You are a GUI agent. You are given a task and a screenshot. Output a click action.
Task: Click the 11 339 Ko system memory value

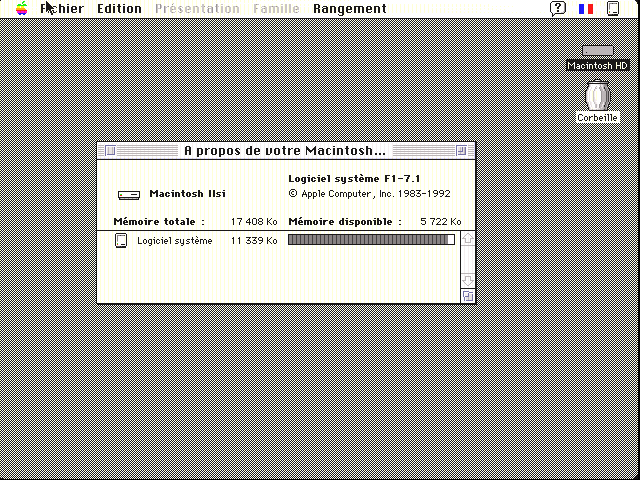[254, 241]
